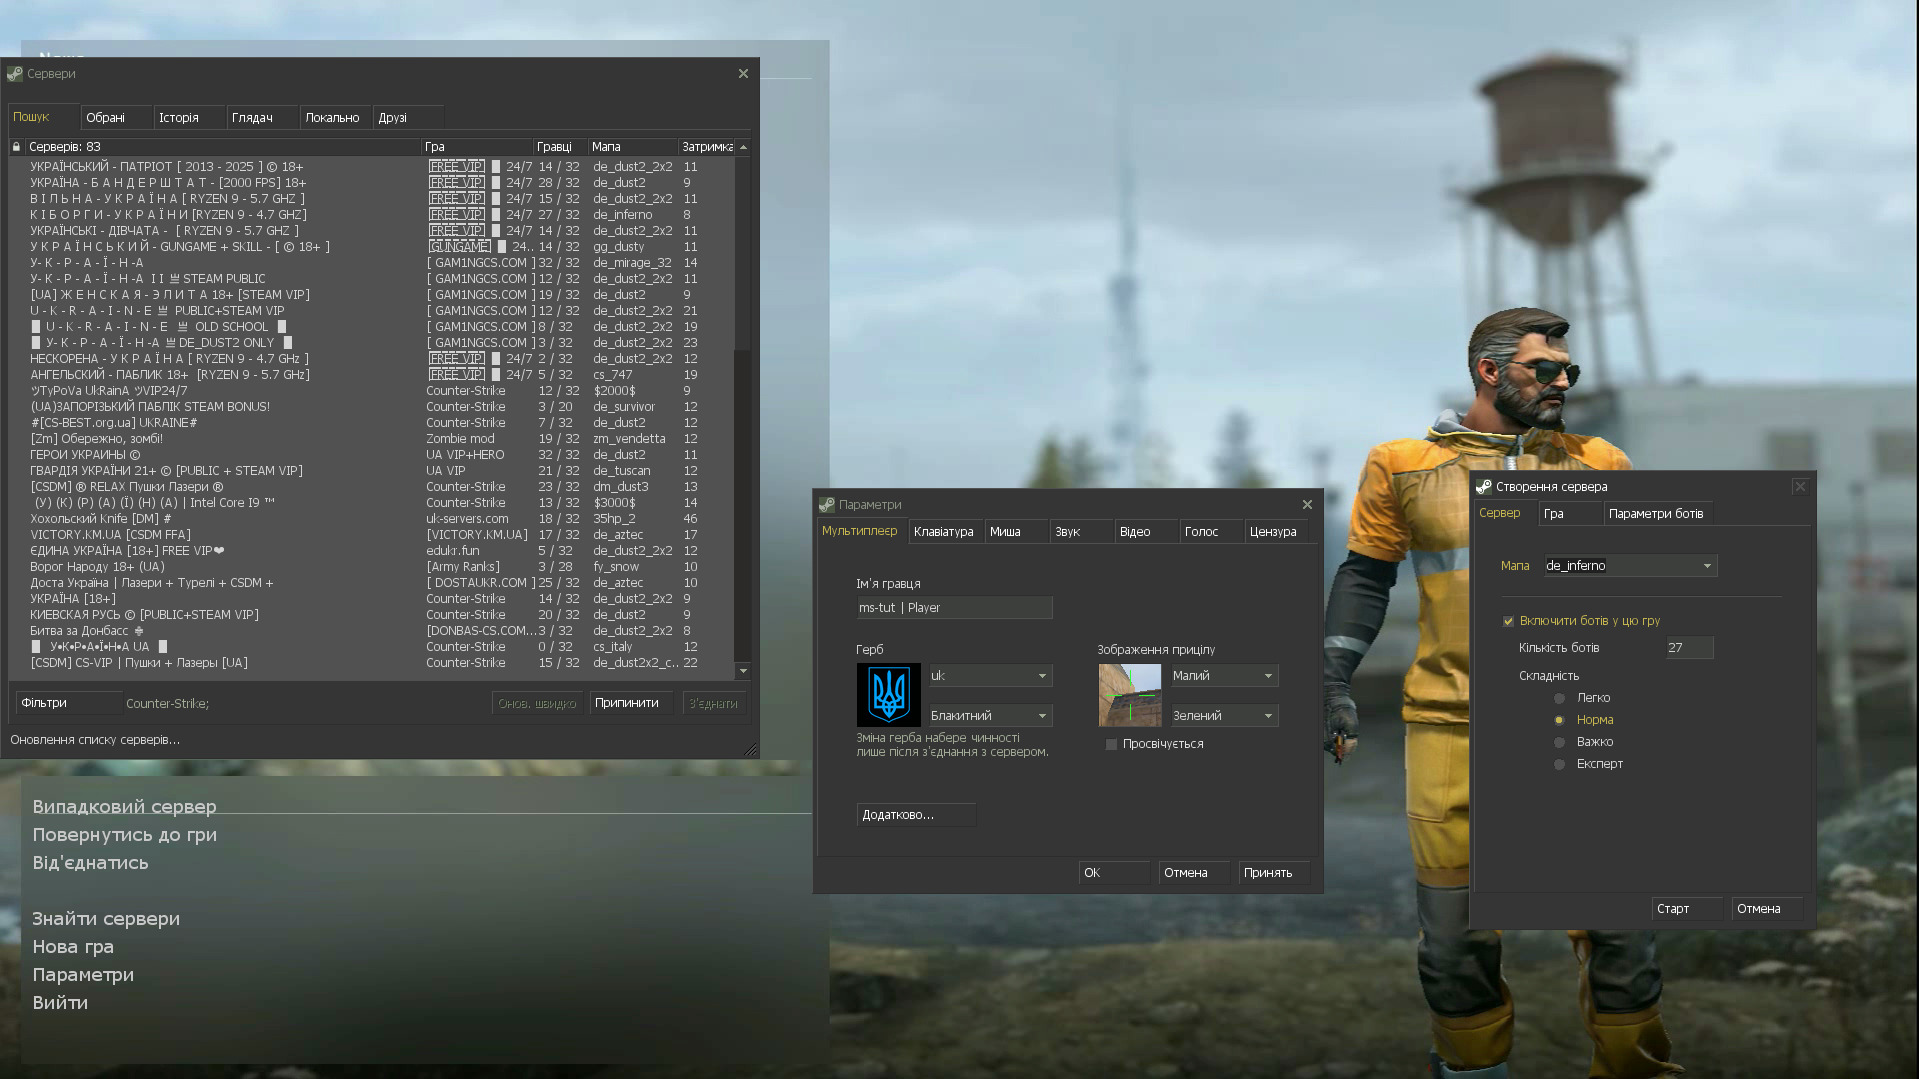The width and height of the screenshot is (1919, 1079).
Task: Click the Додатково... button
Action: pos(916,815)
